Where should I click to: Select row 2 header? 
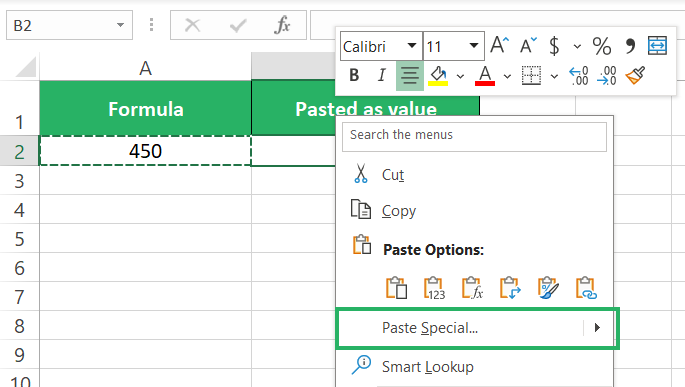[19, 152]
